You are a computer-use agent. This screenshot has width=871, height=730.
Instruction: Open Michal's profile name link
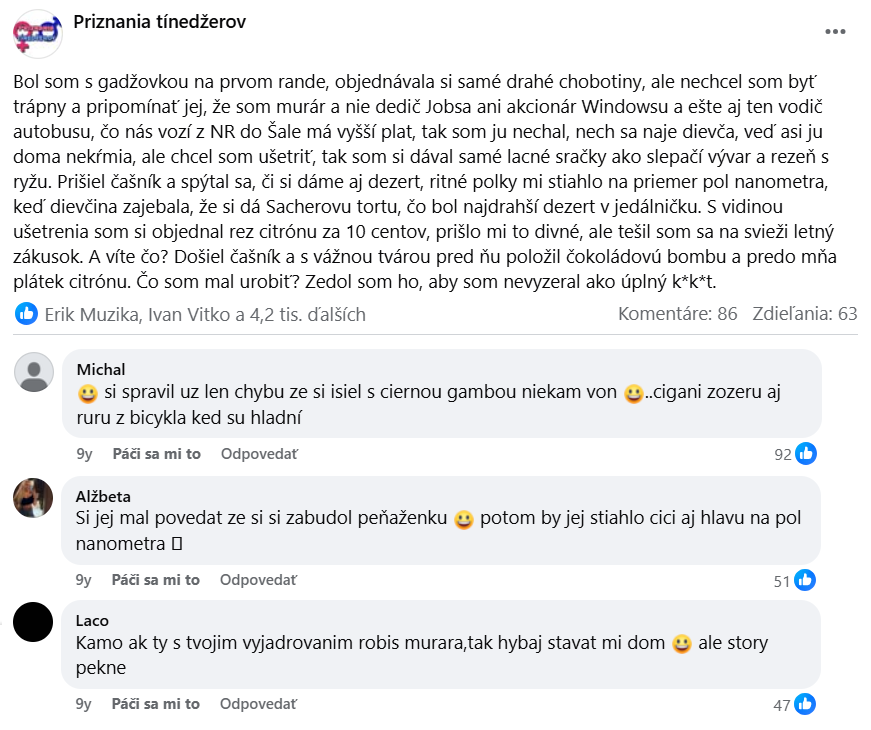(x=101, y=370)
